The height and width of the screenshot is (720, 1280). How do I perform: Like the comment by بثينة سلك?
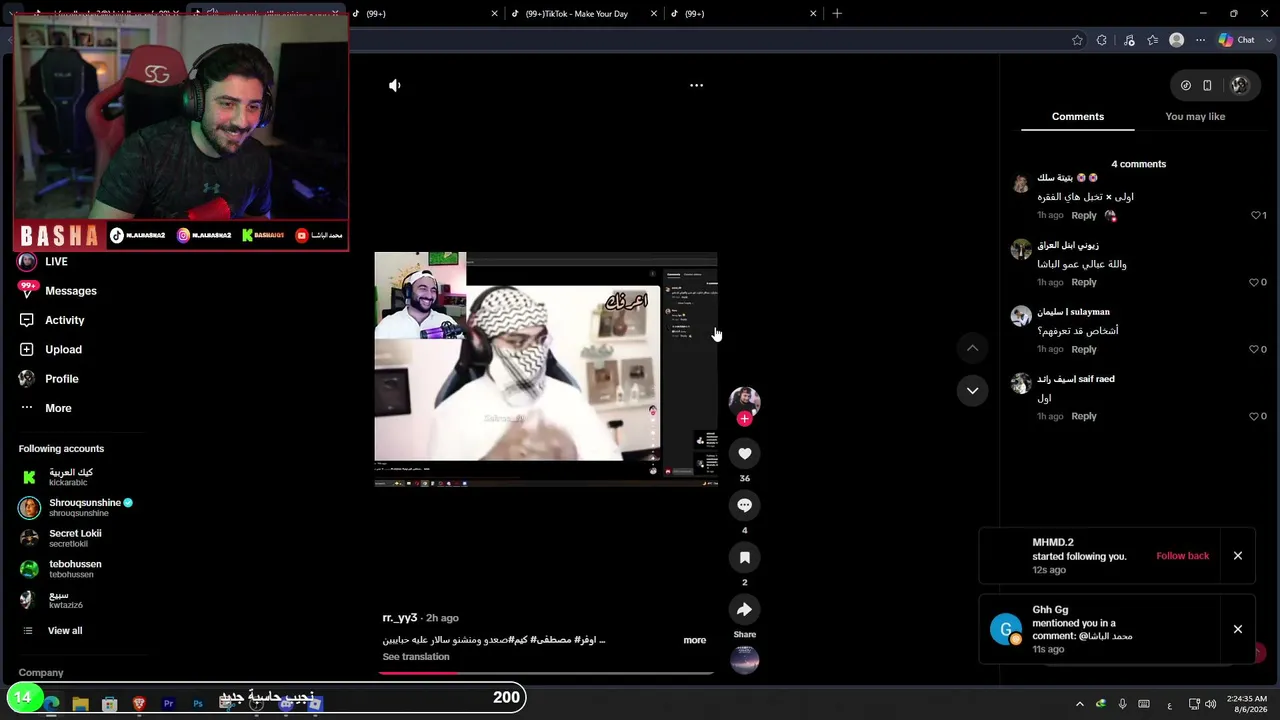[x=1256, y=216]
